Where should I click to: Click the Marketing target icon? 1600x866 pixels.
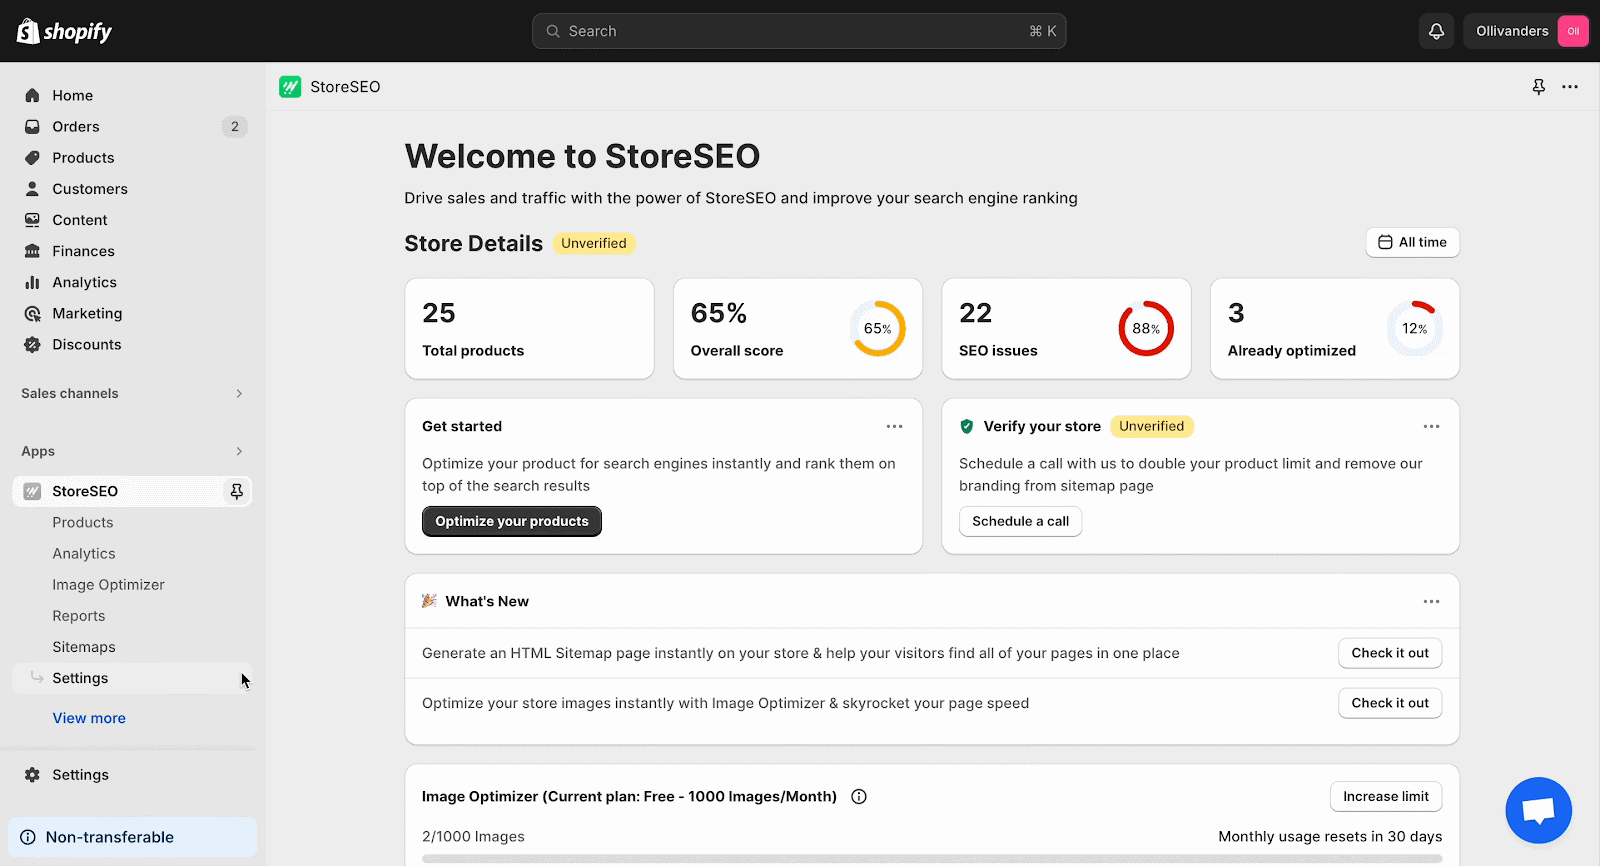(x=32, y=313)
